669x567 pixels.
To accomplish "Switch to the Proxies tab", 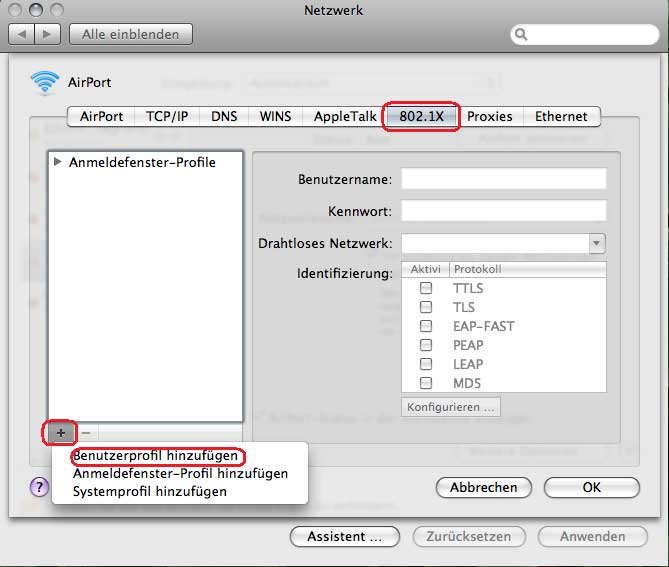I will [x=490, y=116].
